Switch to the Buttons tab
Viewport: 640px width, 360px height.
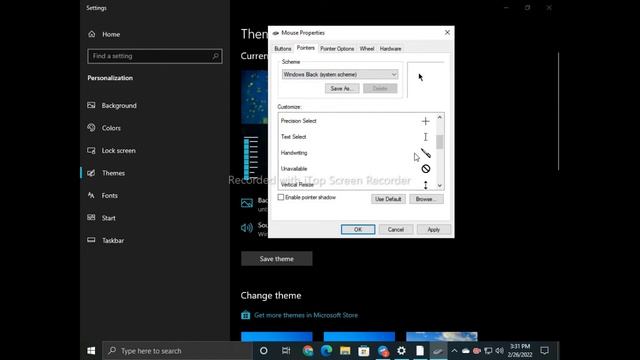pos(283,49)
